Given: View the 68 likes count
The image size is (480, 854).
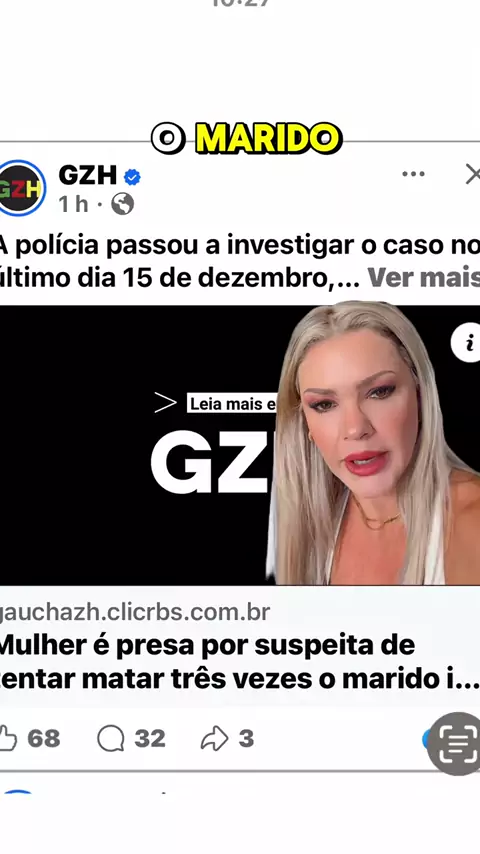Looking at the screenshot, I should tap(44, 739).
